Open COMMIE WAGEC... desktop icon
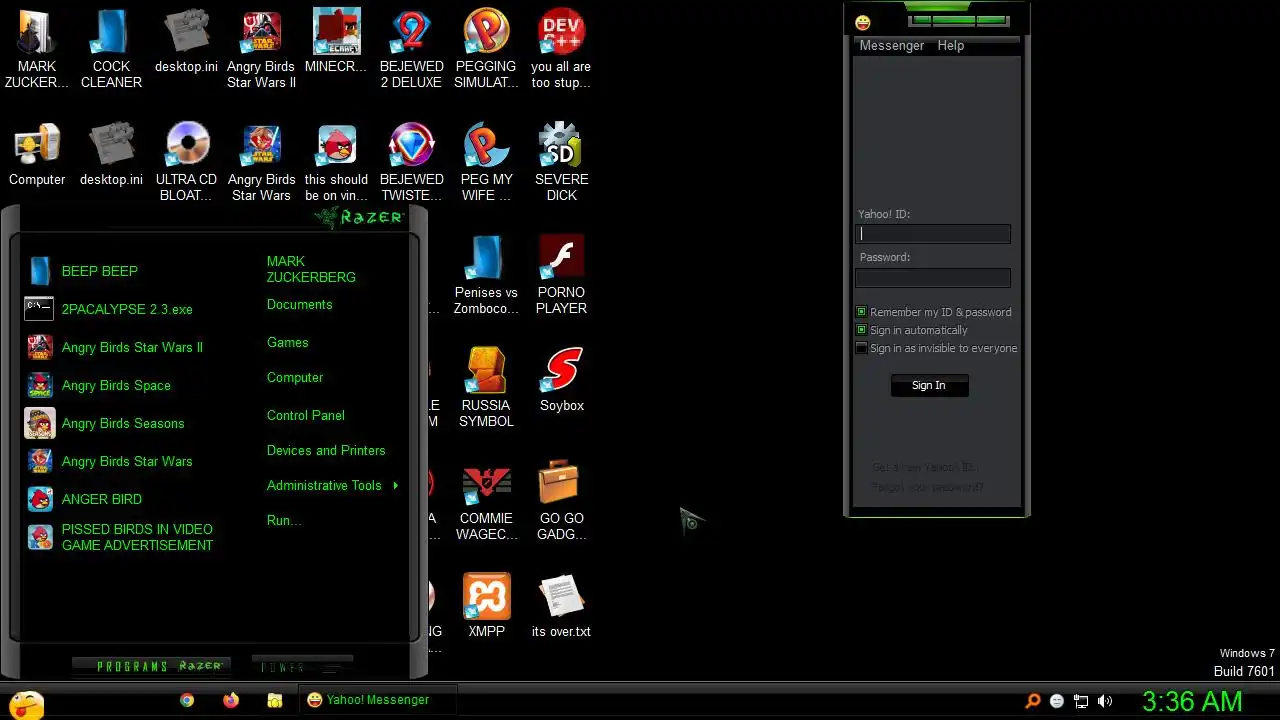The image size is (1280, 720). click(486, 502)
